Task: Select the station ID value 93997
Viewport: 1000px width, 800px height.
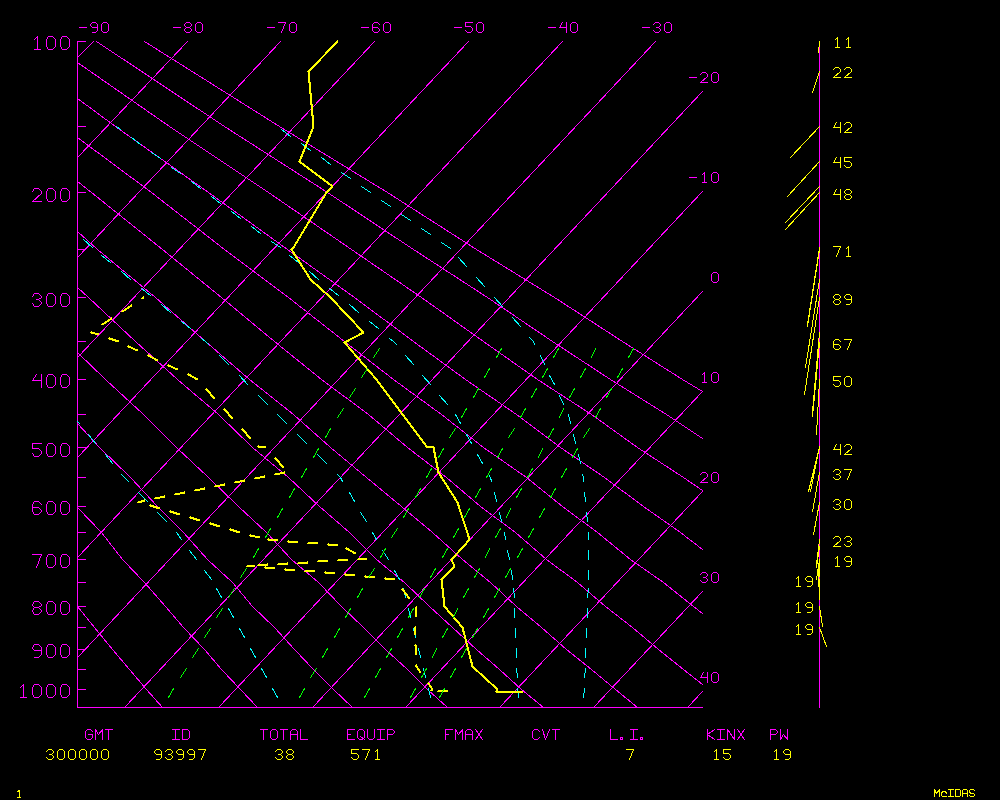Action: pos(181,755)
